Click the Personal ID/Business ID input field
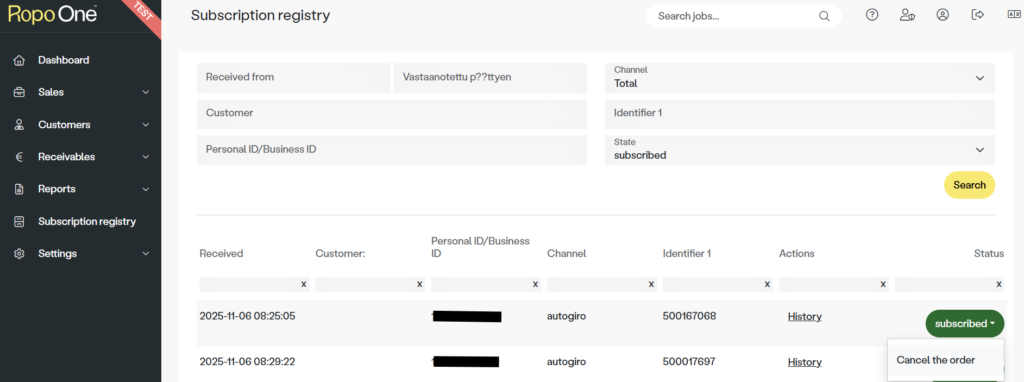Screen dimensions: 1024x382 point(392,150)
